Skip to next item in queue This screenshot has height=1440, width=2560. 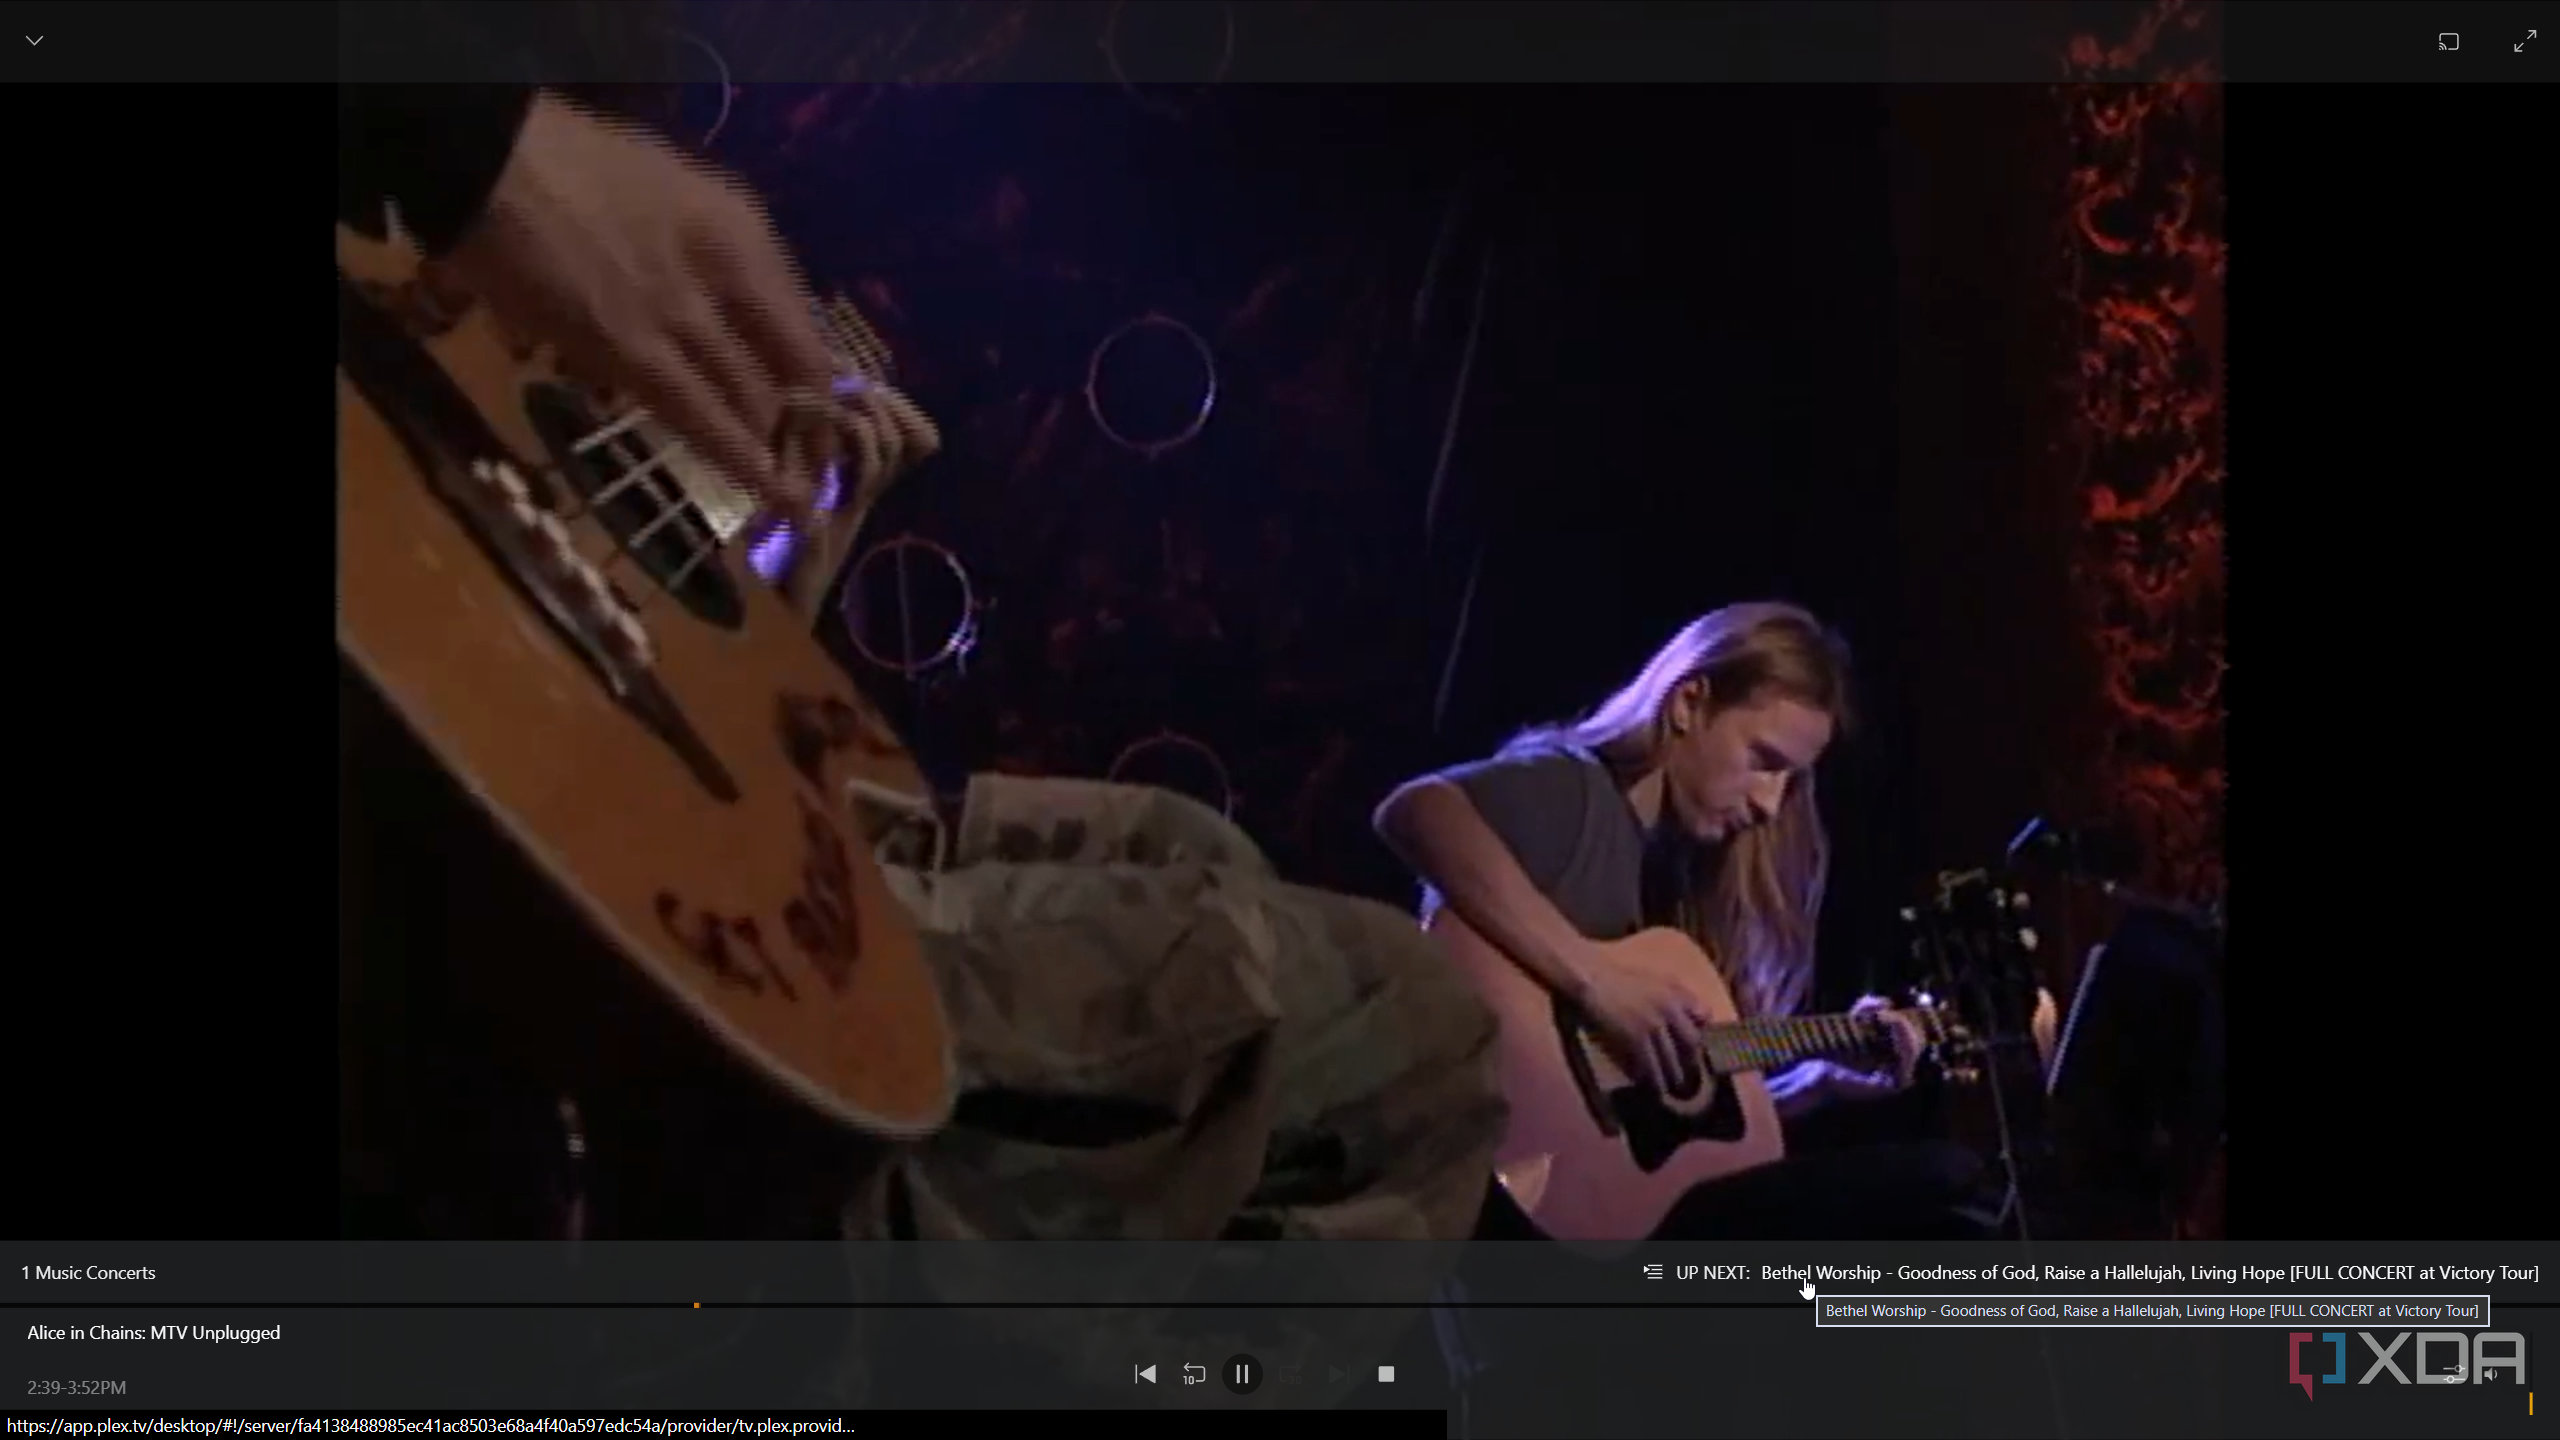pos(1338,1374)
